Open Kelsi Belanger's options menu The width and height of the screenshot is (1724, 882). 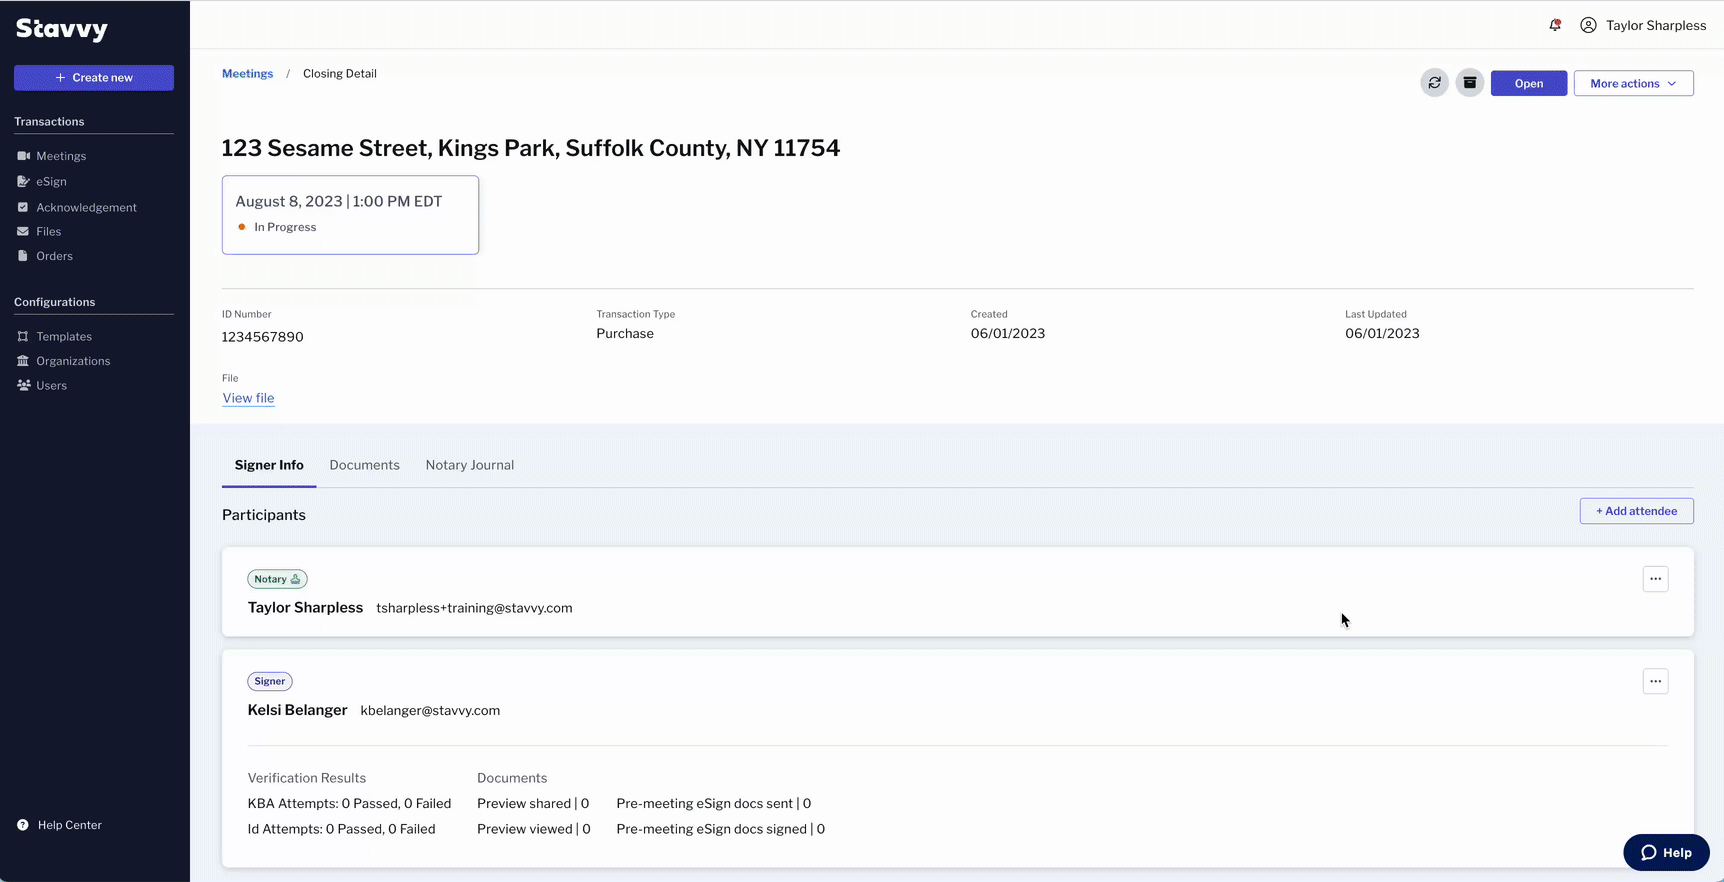click(1655, 681)
